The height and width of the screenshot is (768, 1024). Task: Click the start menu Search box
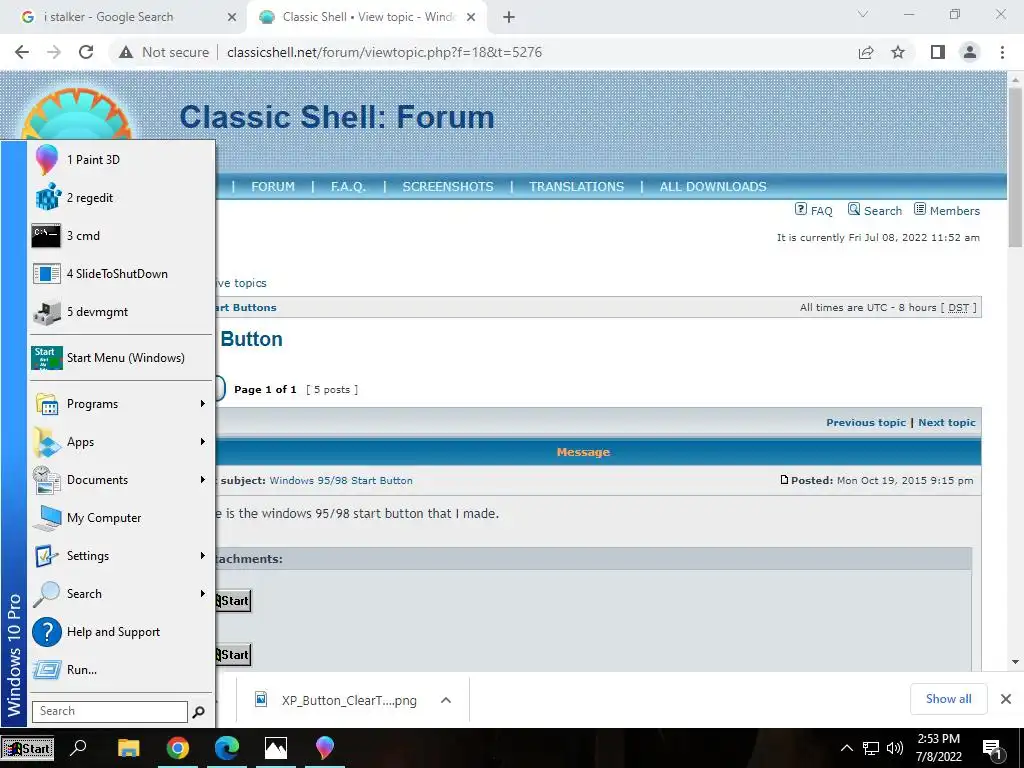pyautogui.click(x=110, y=711)
